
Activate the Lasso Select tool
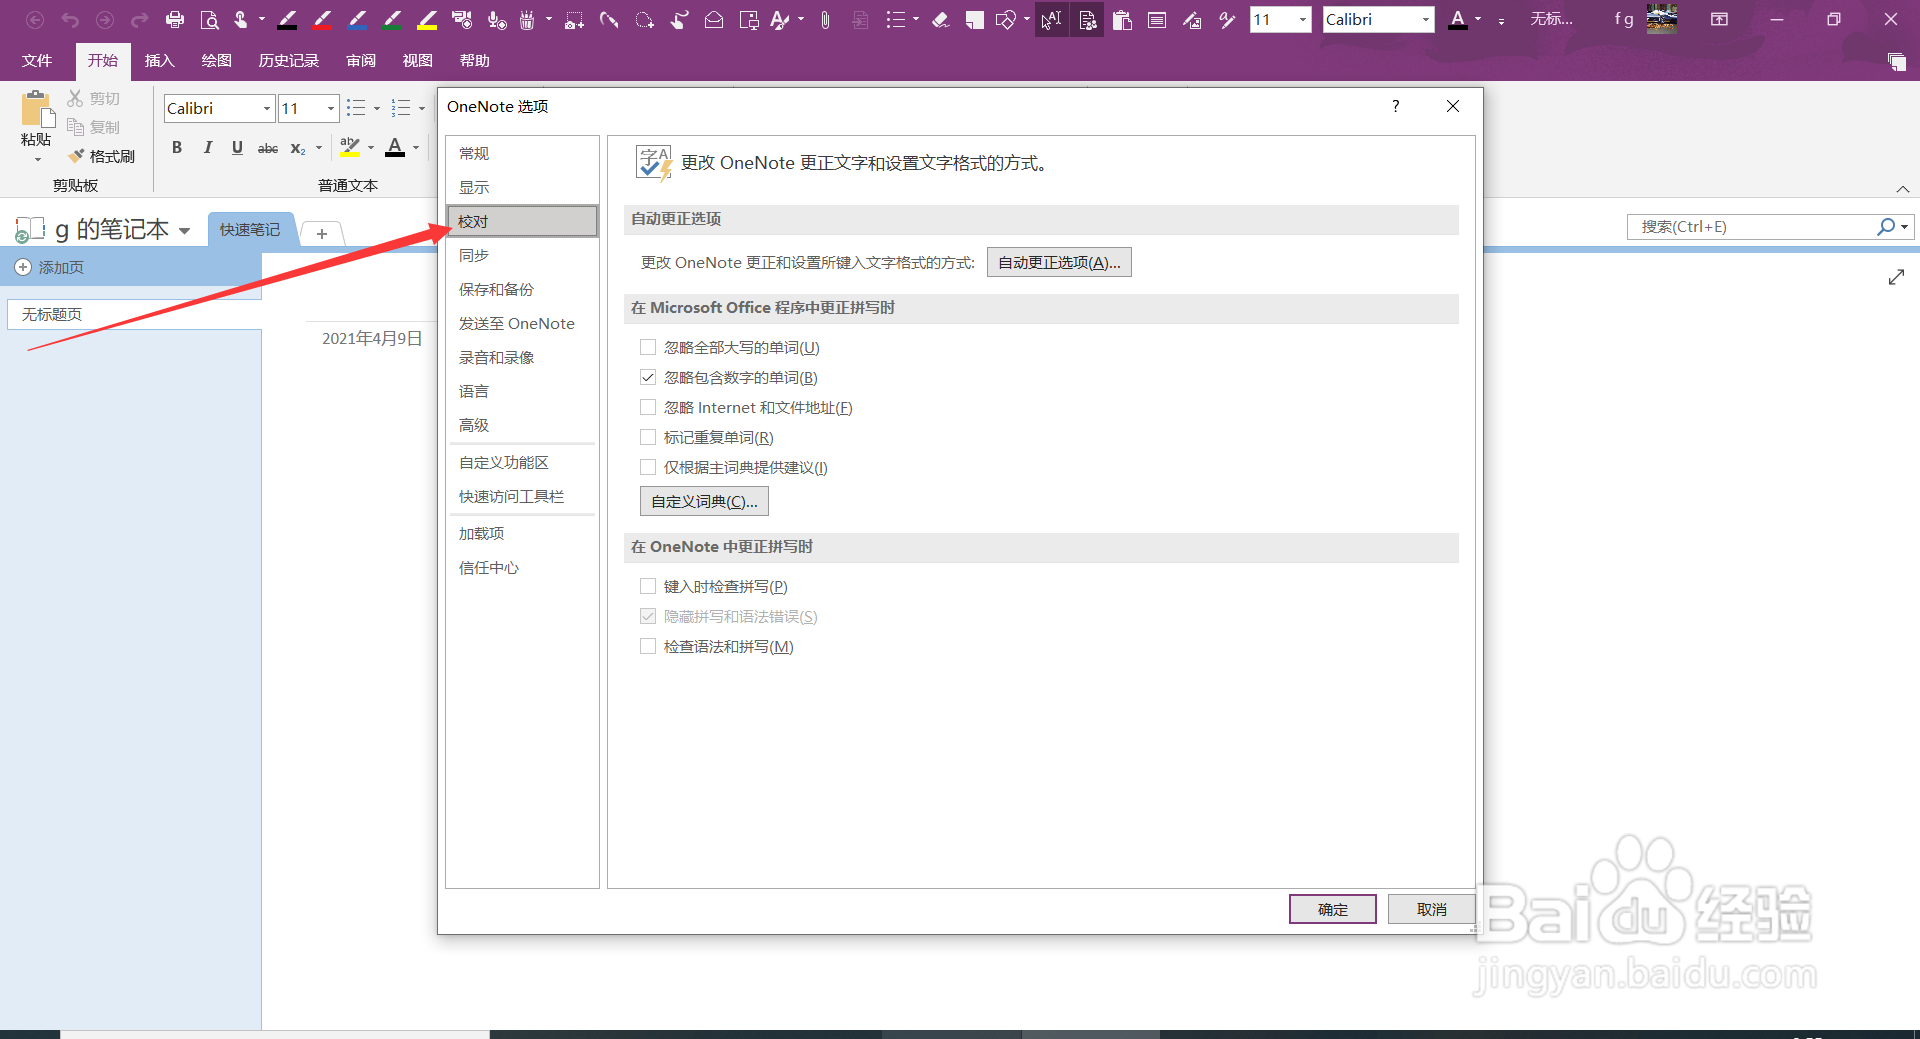tap(644, 19)
